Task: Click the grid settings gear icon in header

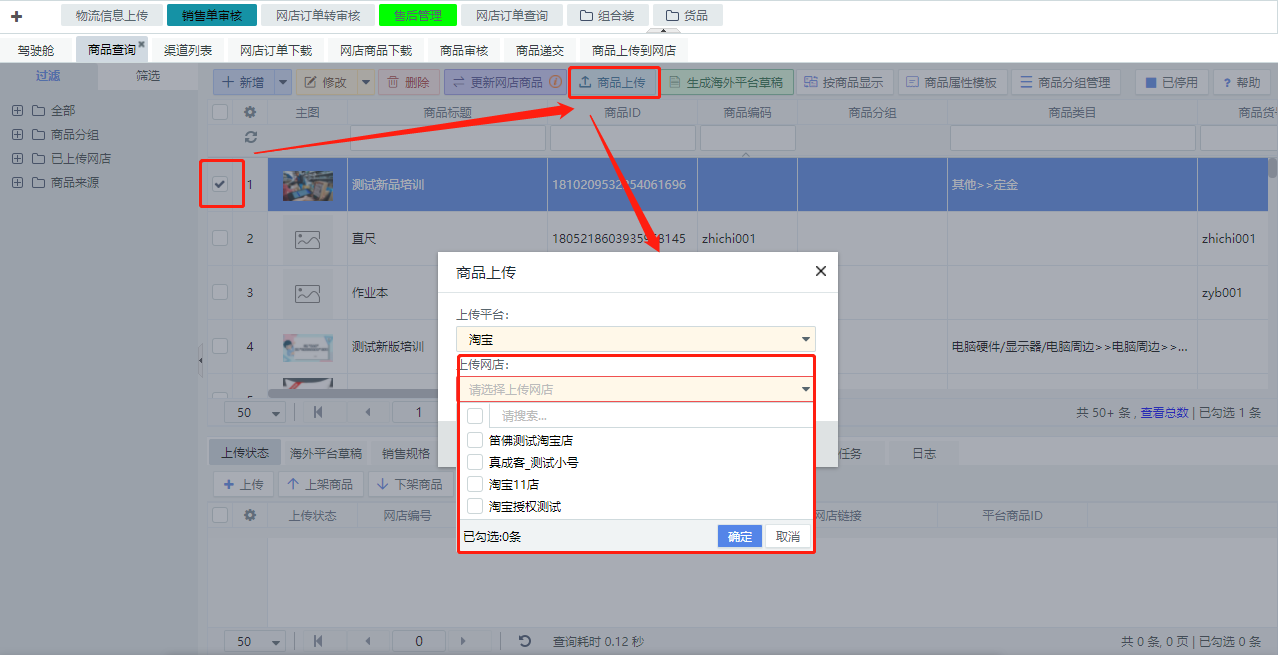Action: click(x=250, y=113)
